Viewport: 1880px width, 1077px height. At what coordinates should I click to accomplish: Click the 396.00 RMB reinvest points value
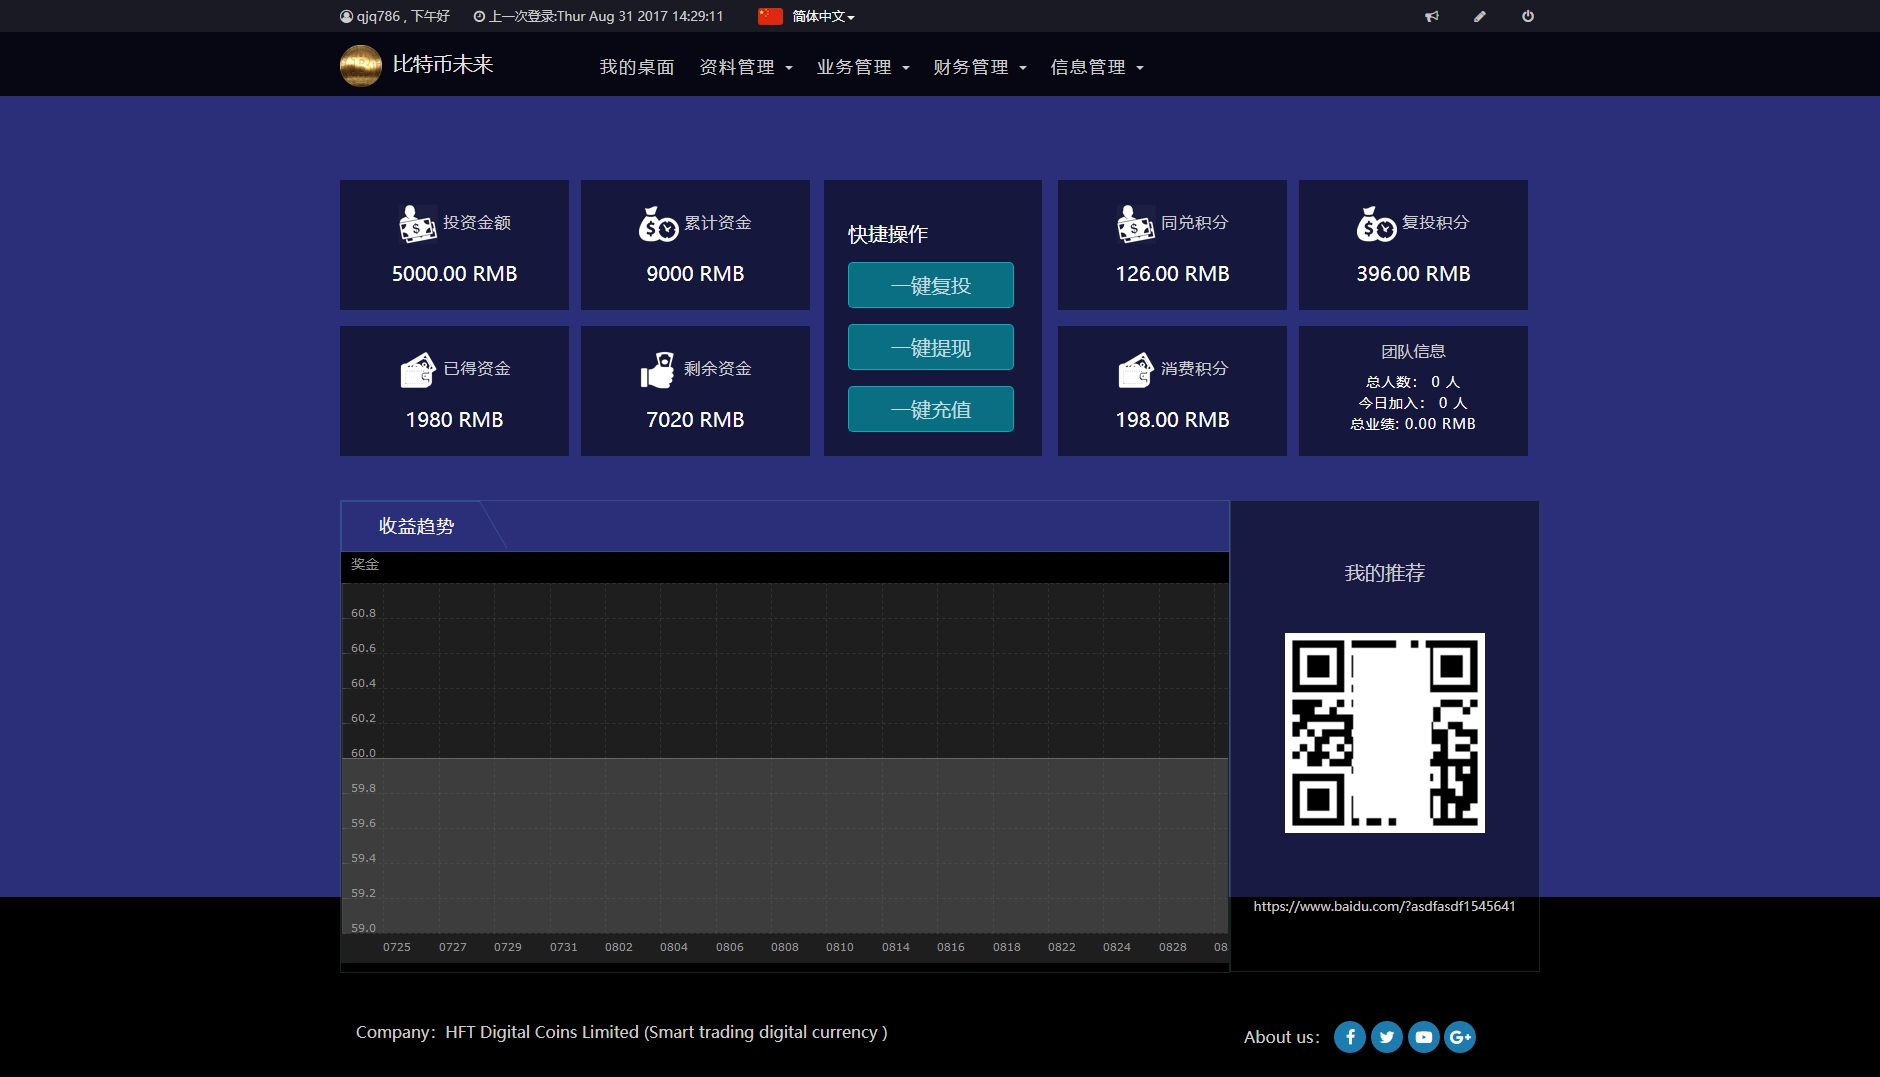click(x=1413, y=274)
